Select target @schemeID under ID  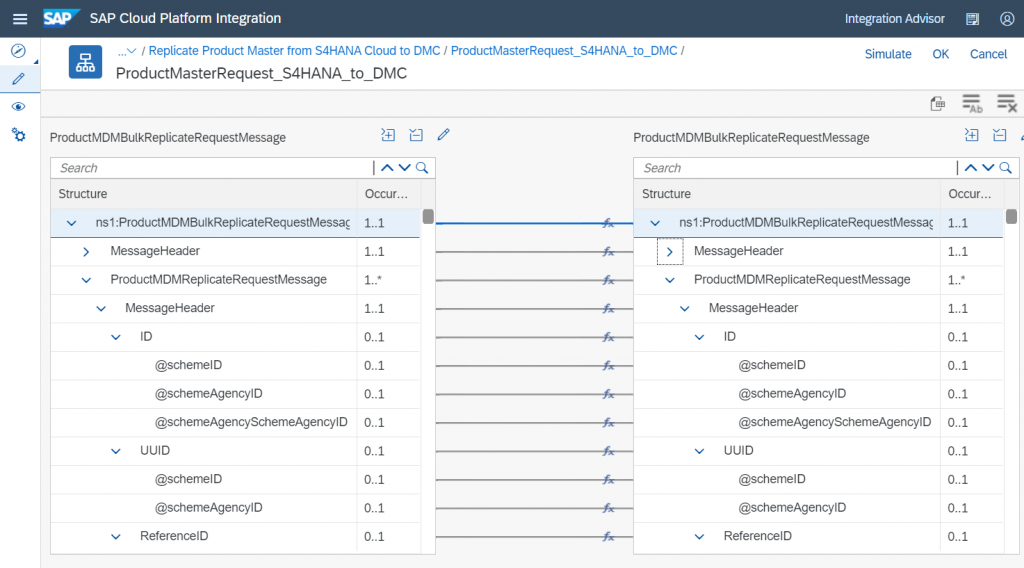[818, 366]
